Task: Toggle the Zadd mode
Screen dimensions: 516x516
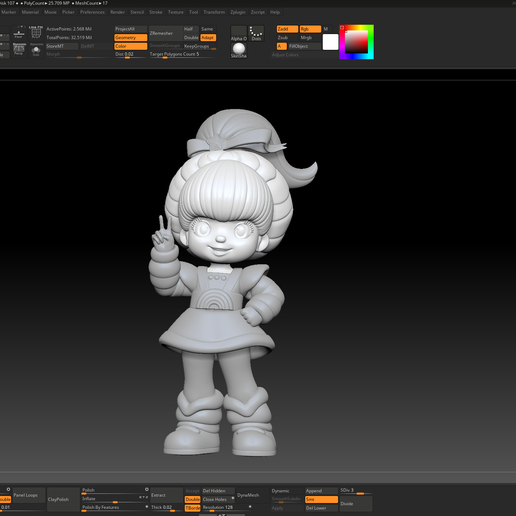Action: pos(287,29)
